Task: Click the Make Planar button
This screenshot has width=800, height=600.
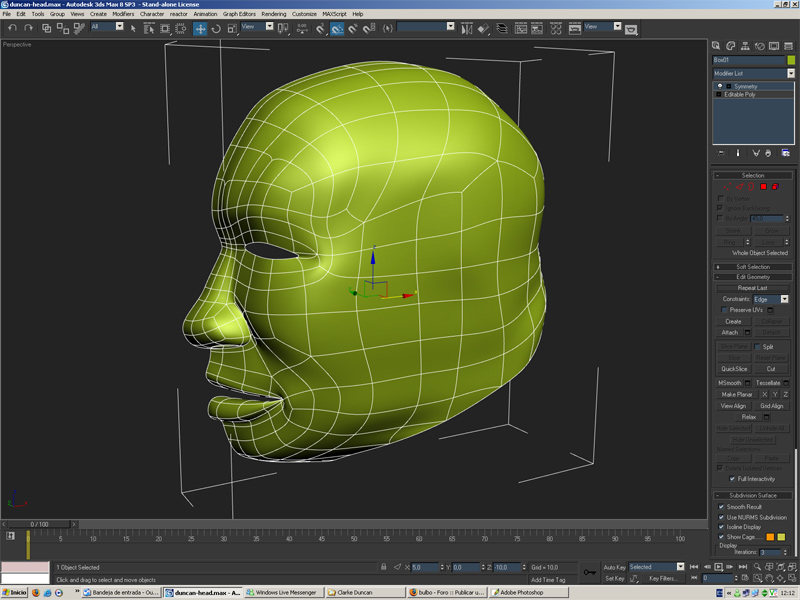Action: [737, 394]
